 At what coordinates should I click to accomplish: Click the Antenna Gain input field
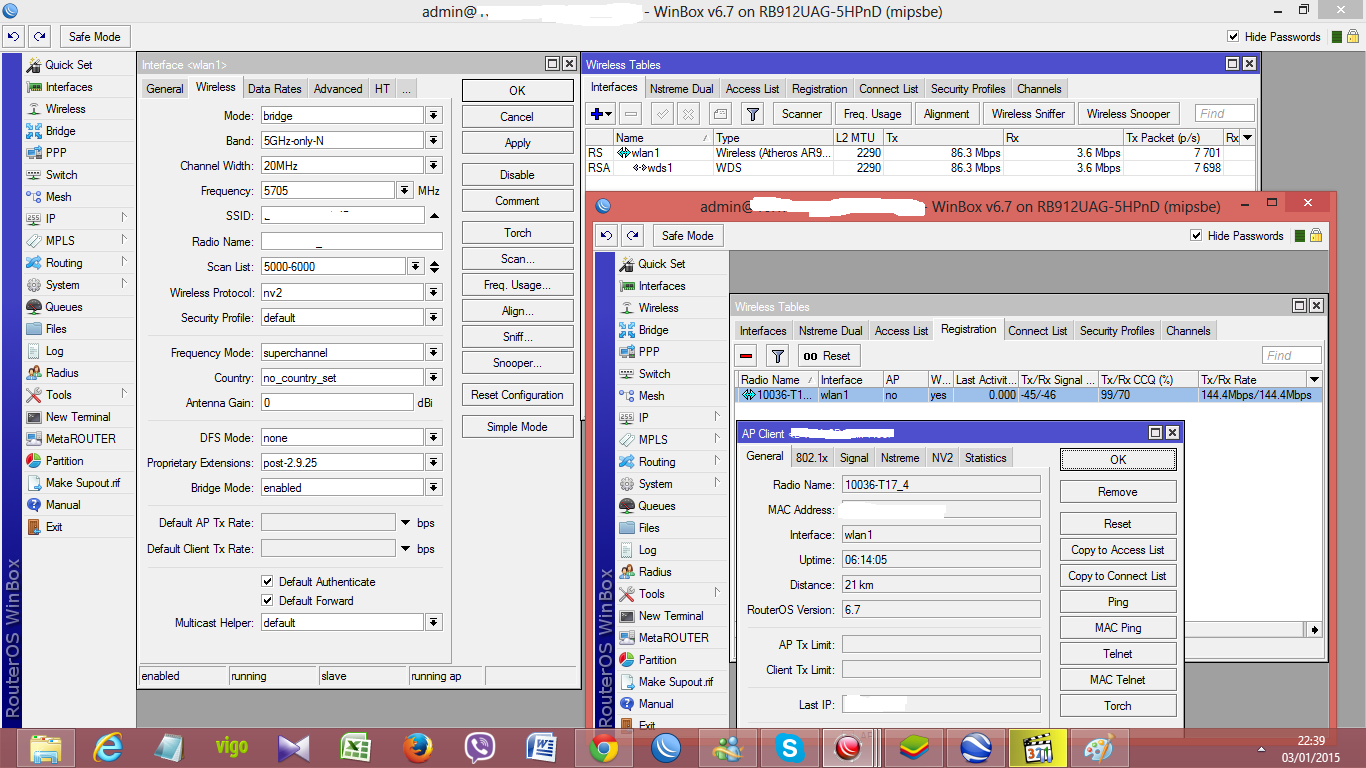point(336,403)
